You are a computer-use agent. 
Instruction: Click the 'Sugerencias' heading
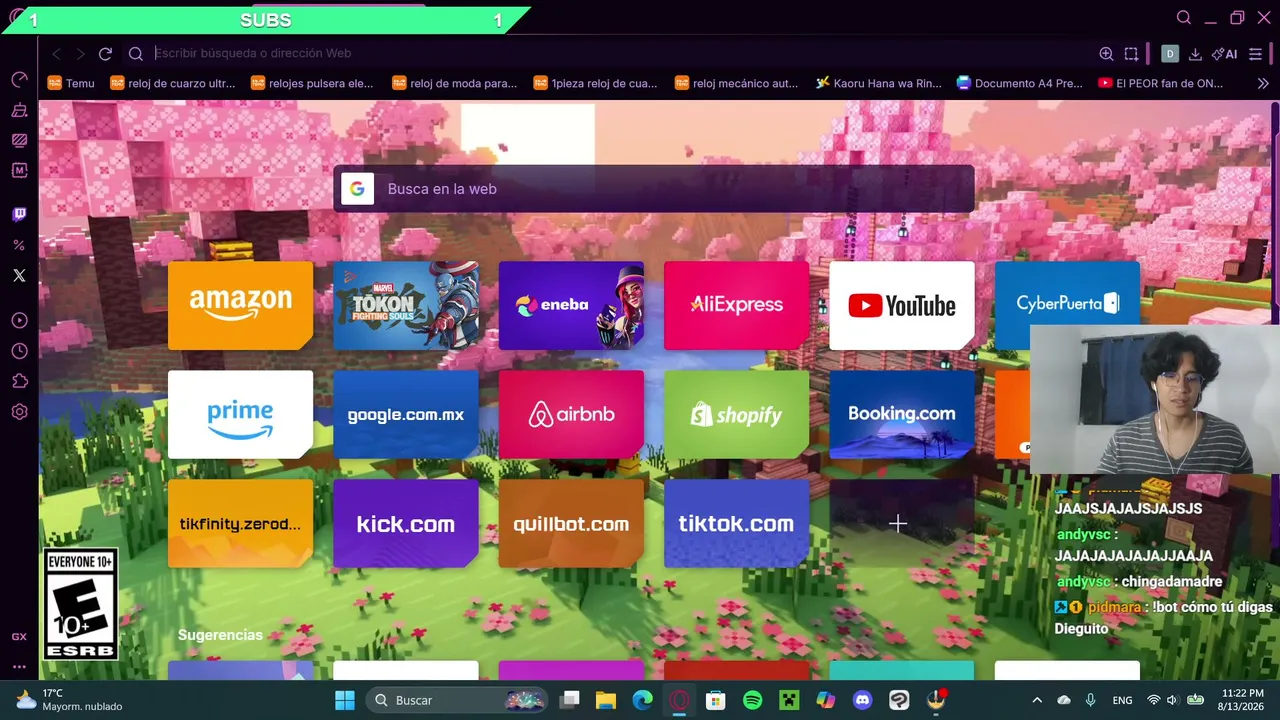(x=220, y=635)
